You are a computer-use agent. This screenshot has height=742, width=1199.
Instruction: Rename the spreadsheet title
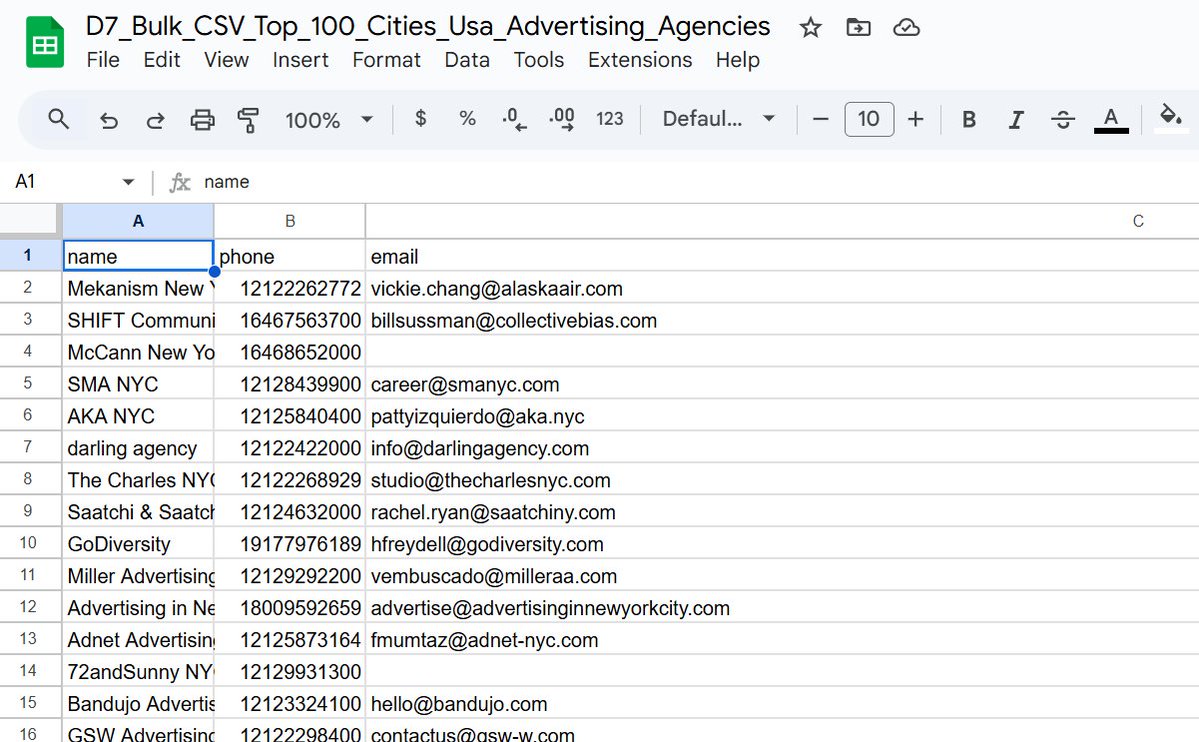[427, 26]
